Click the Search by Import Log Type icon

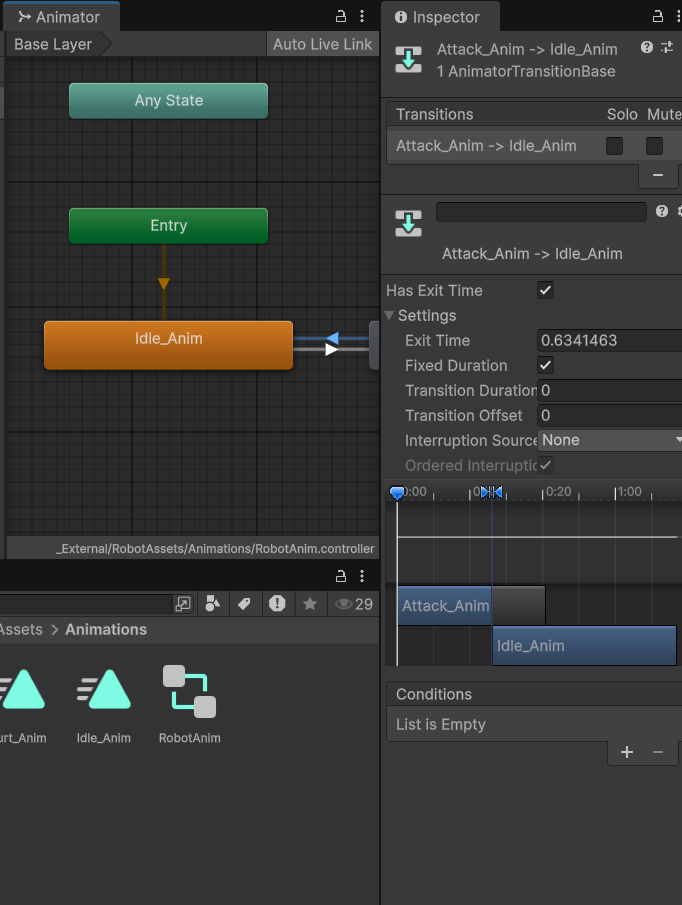point(277,604)
